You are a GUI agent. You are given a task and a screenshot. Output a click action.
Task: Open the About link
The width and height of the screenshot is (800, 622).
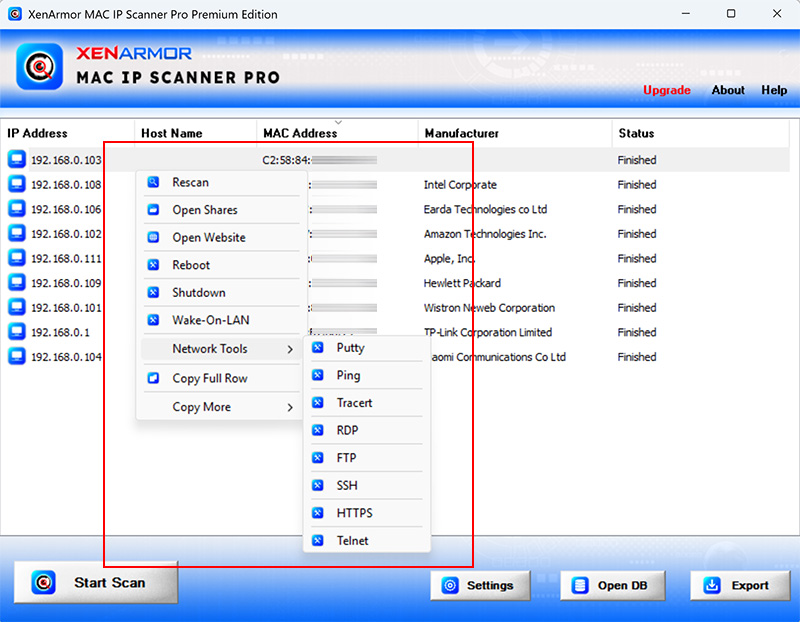click(x=728, y=90)
